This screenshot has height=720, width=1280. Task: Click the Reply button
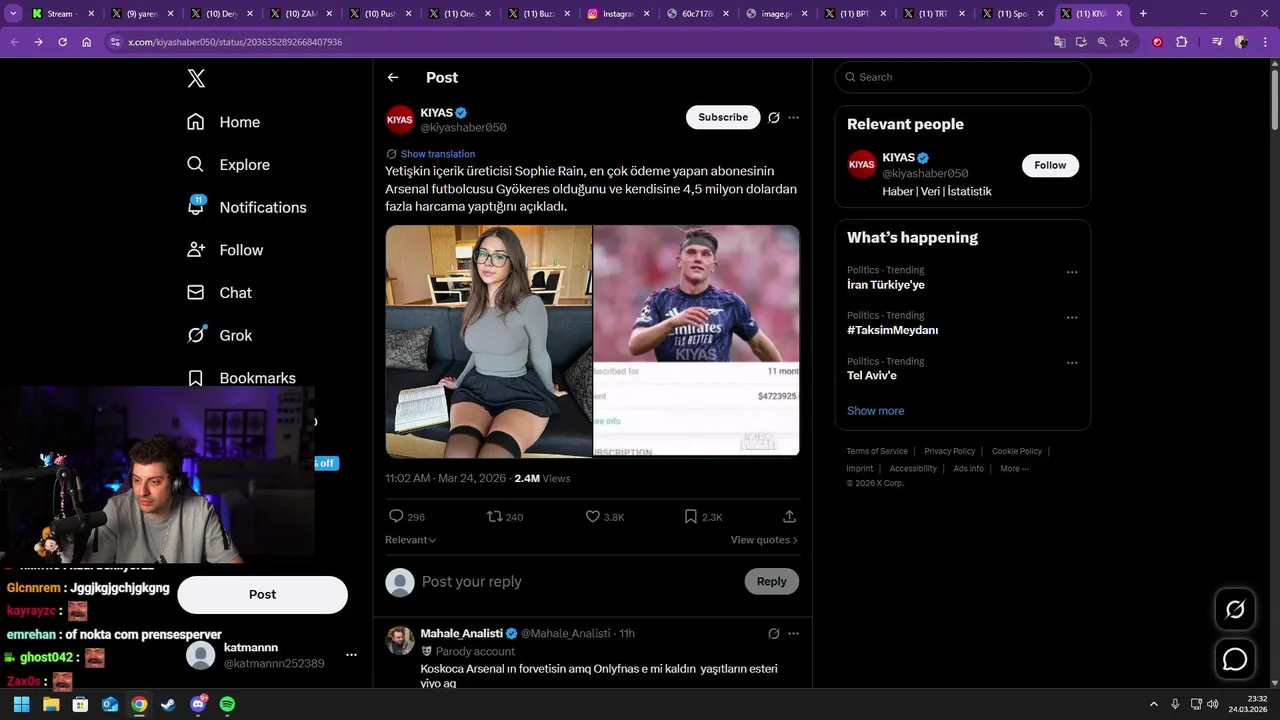(772, 582)
